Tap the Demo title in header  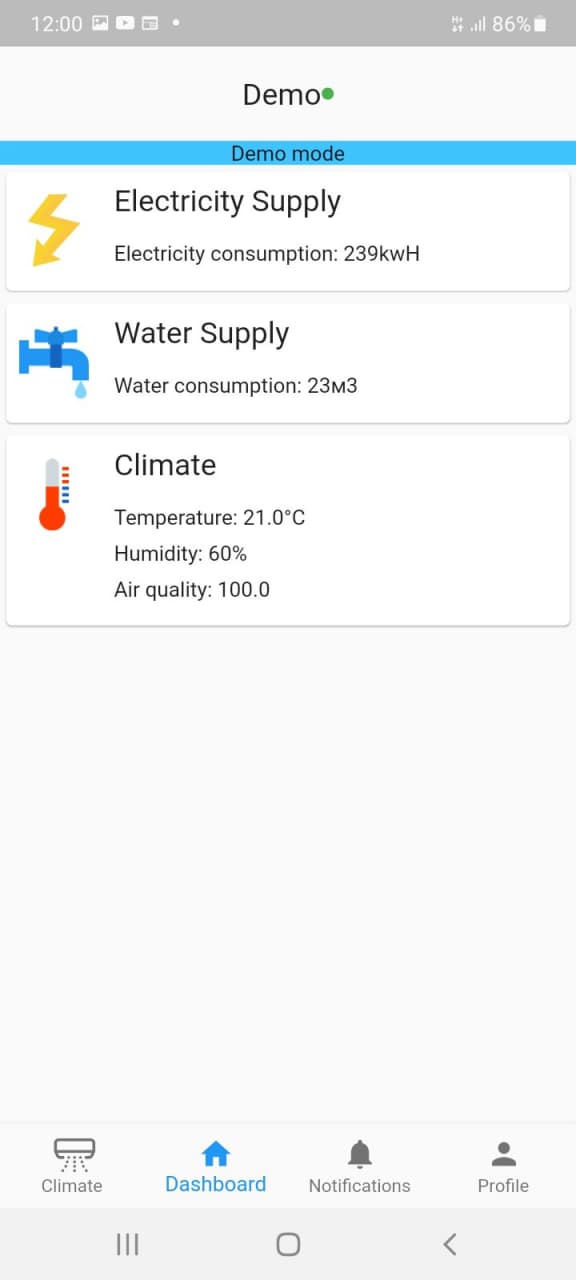pyautogui.click(x=281, y=95)
